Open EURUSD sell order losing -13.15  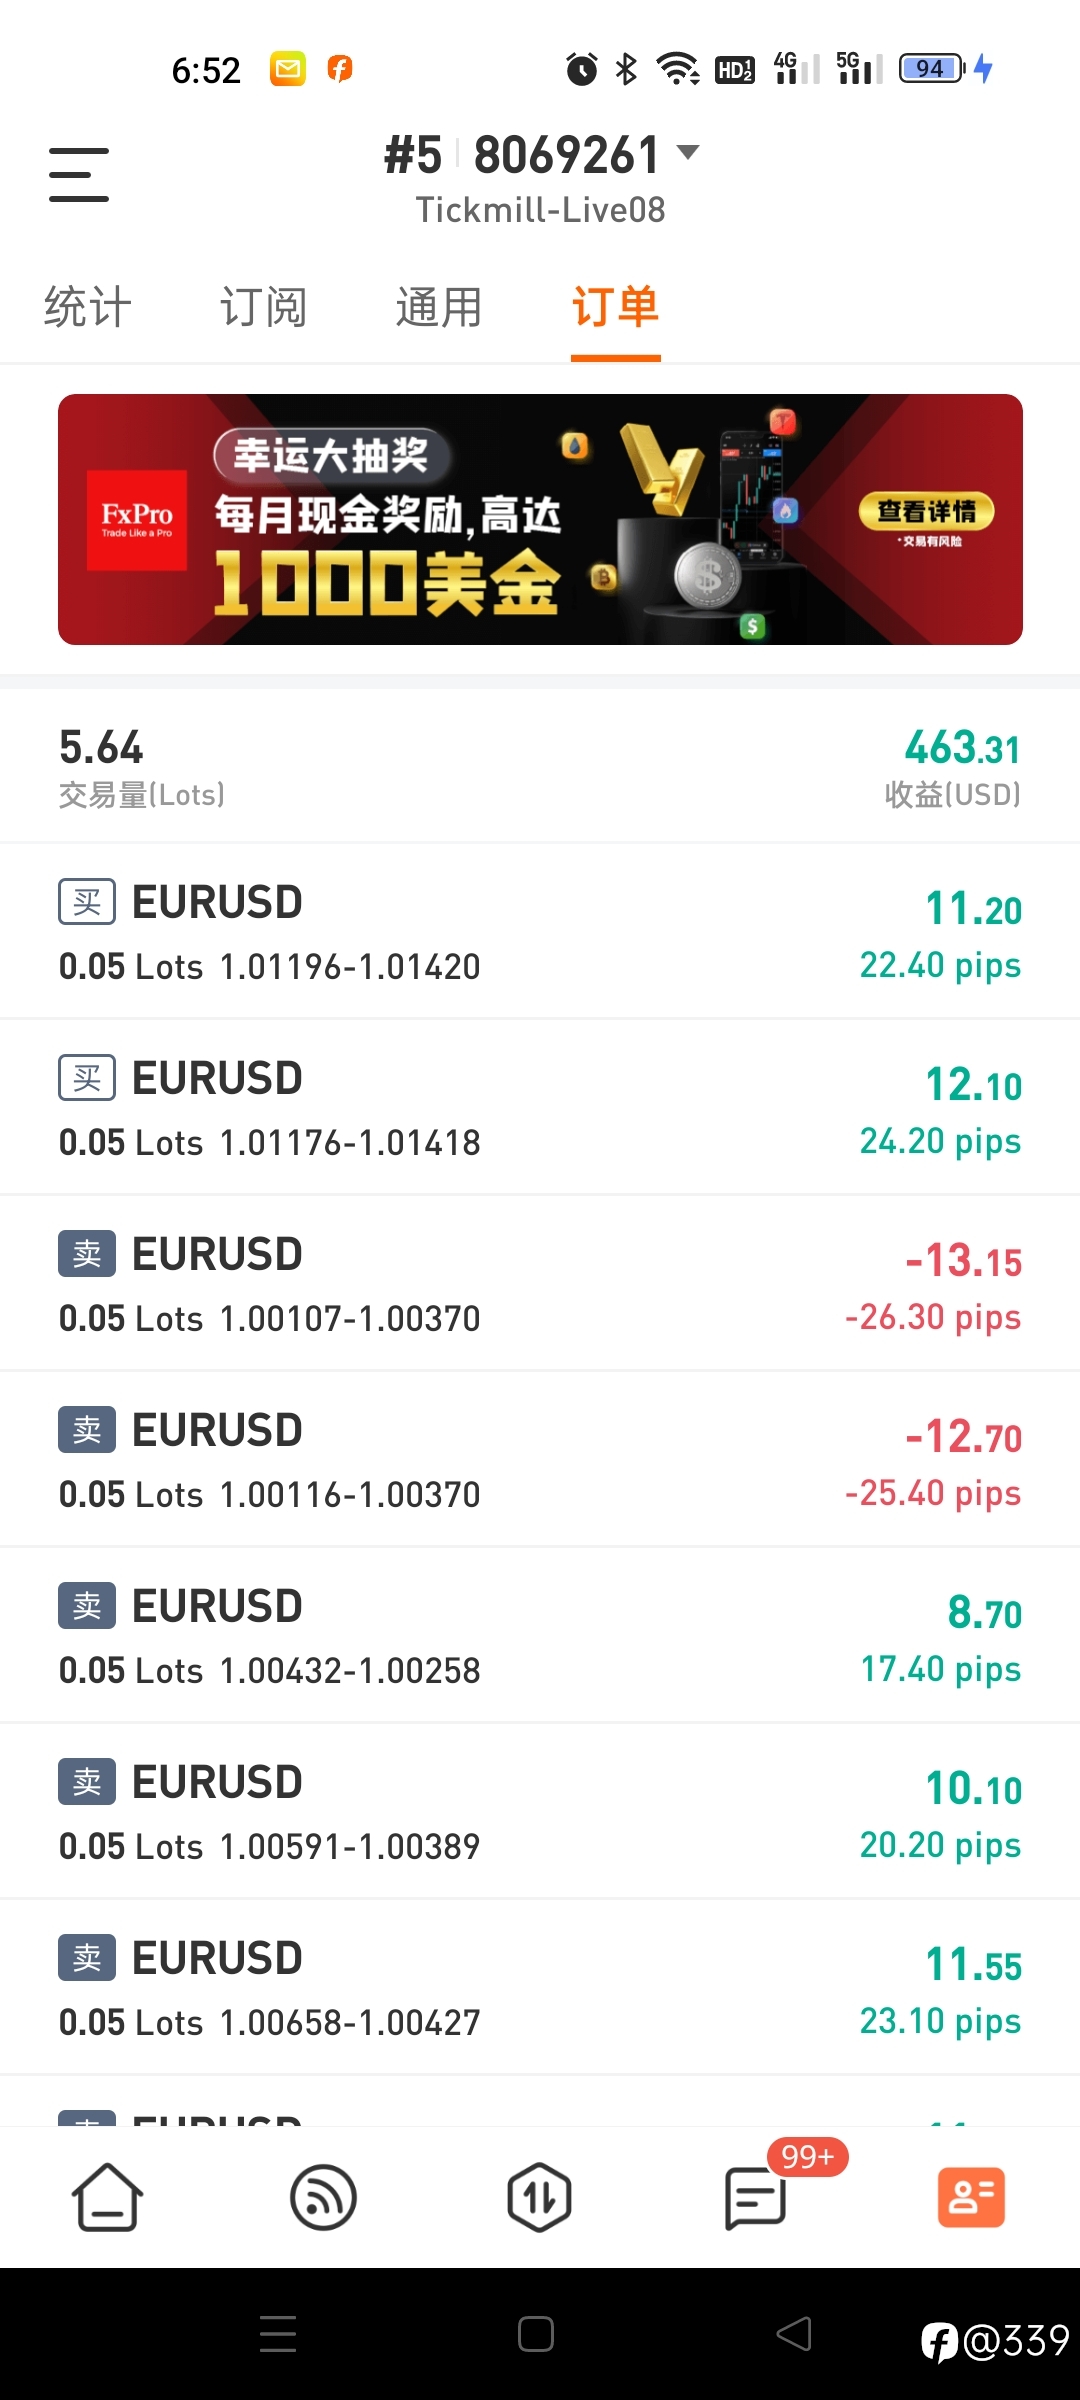click(x=540, y=1283)
